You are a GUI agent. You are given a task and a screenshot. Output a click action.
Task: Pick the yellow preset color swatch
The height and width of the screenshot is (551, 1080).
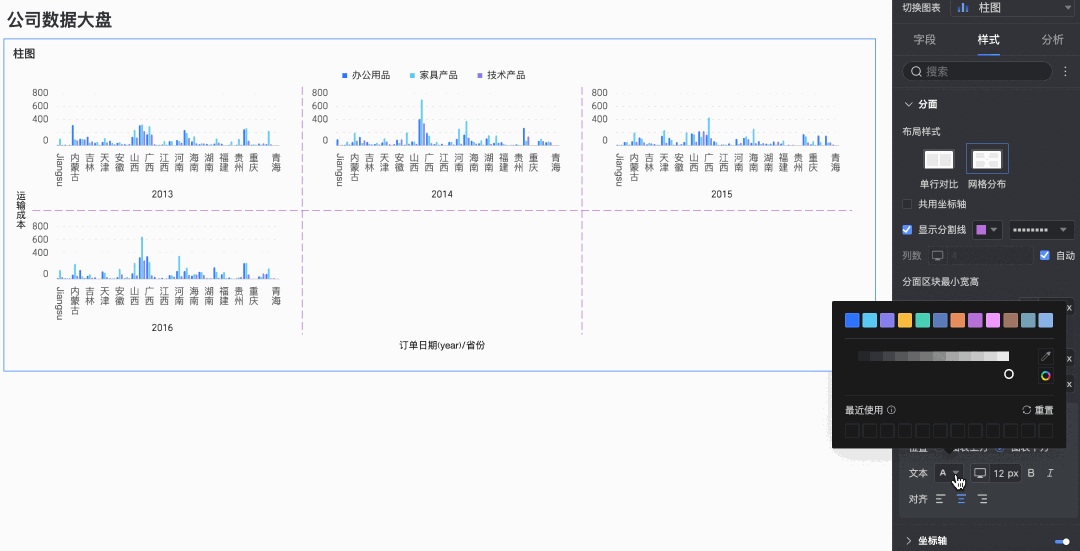[x=905, y=320]
